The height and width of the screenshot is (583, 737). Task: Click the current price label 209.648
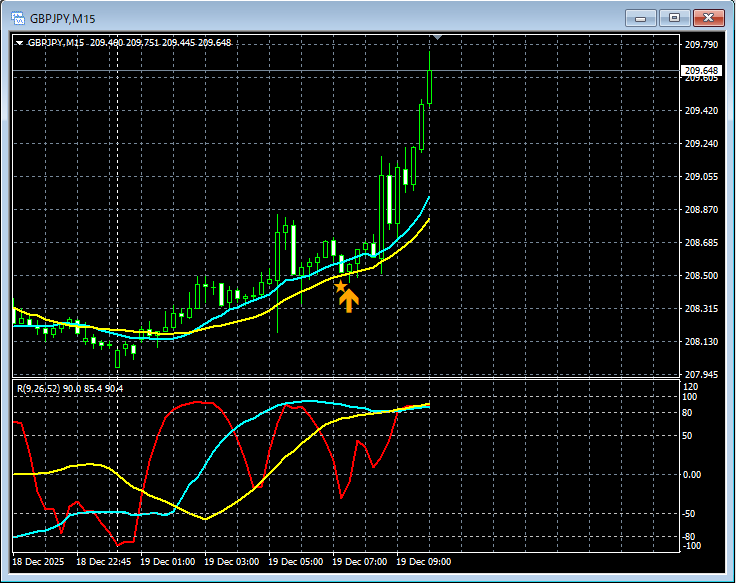coord(701,70)
